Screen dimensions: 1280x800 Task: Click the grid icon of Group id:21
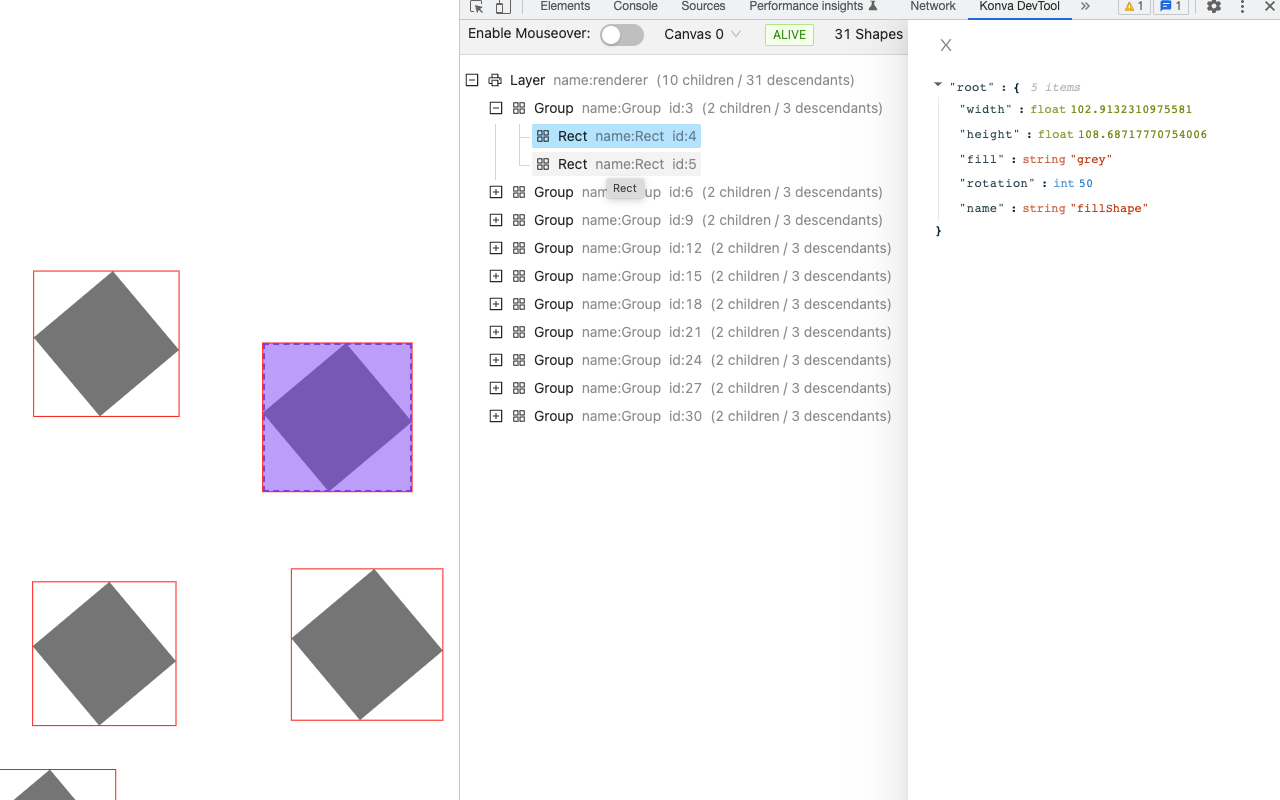click(x=519, y=332)
